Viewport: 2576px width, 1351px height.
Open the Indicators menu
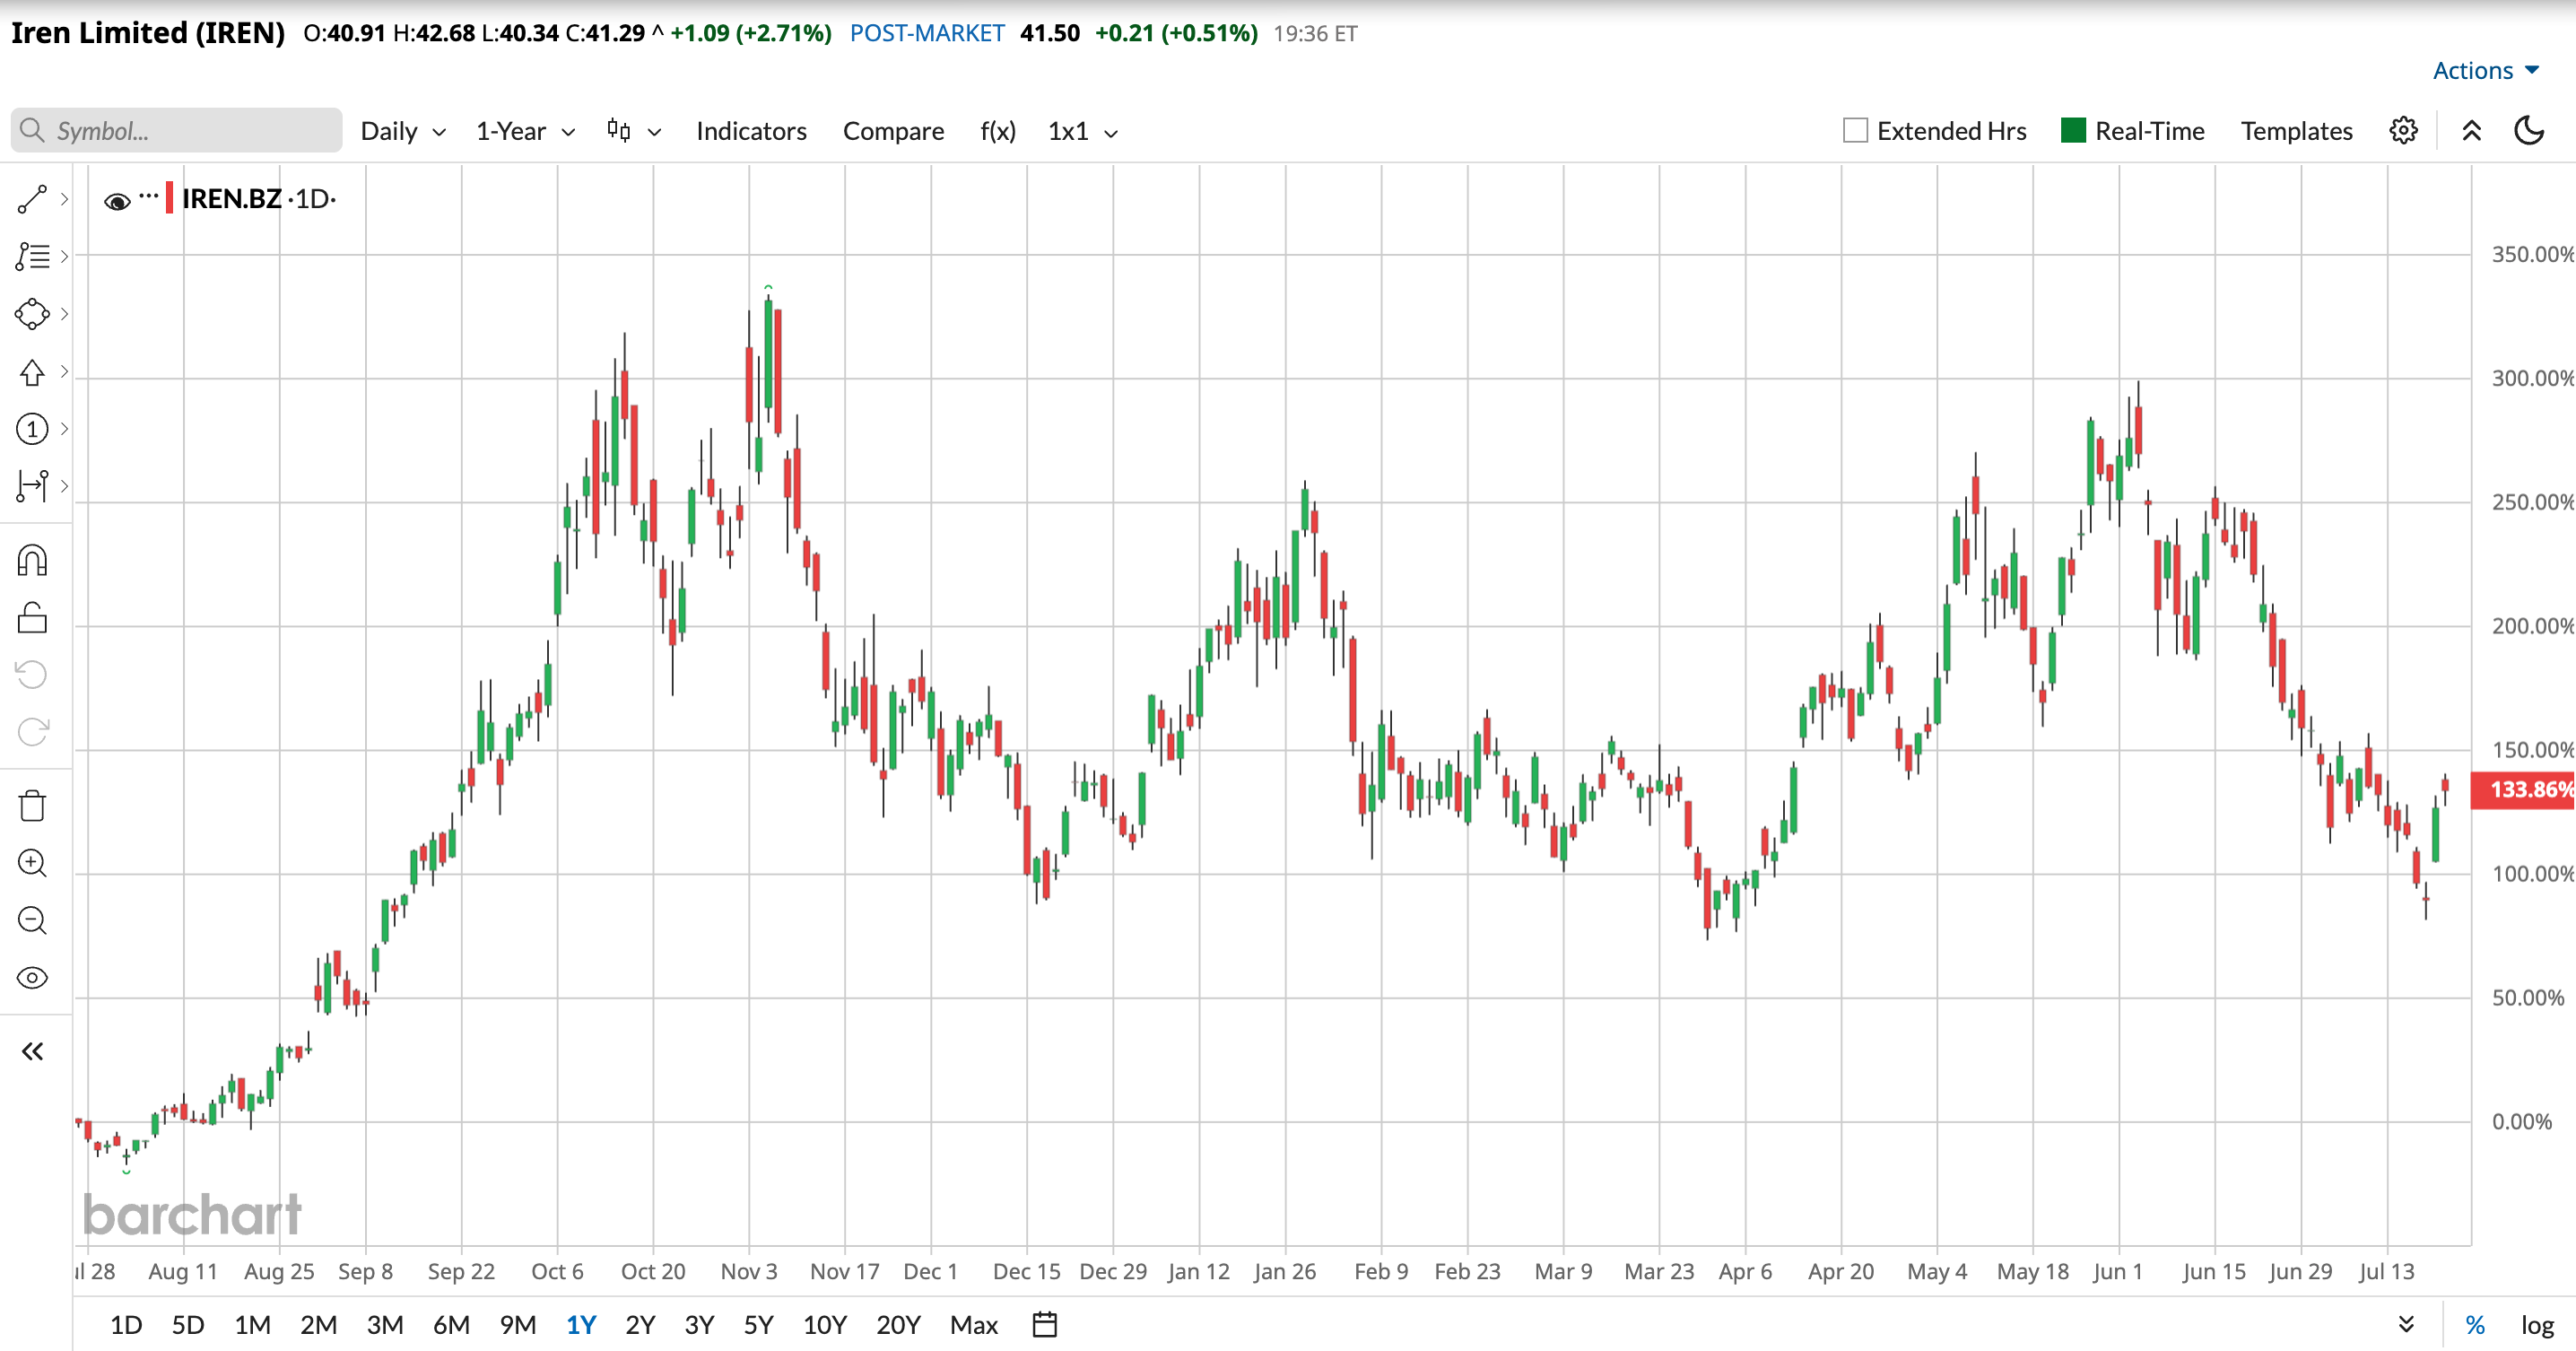(751, 131)
